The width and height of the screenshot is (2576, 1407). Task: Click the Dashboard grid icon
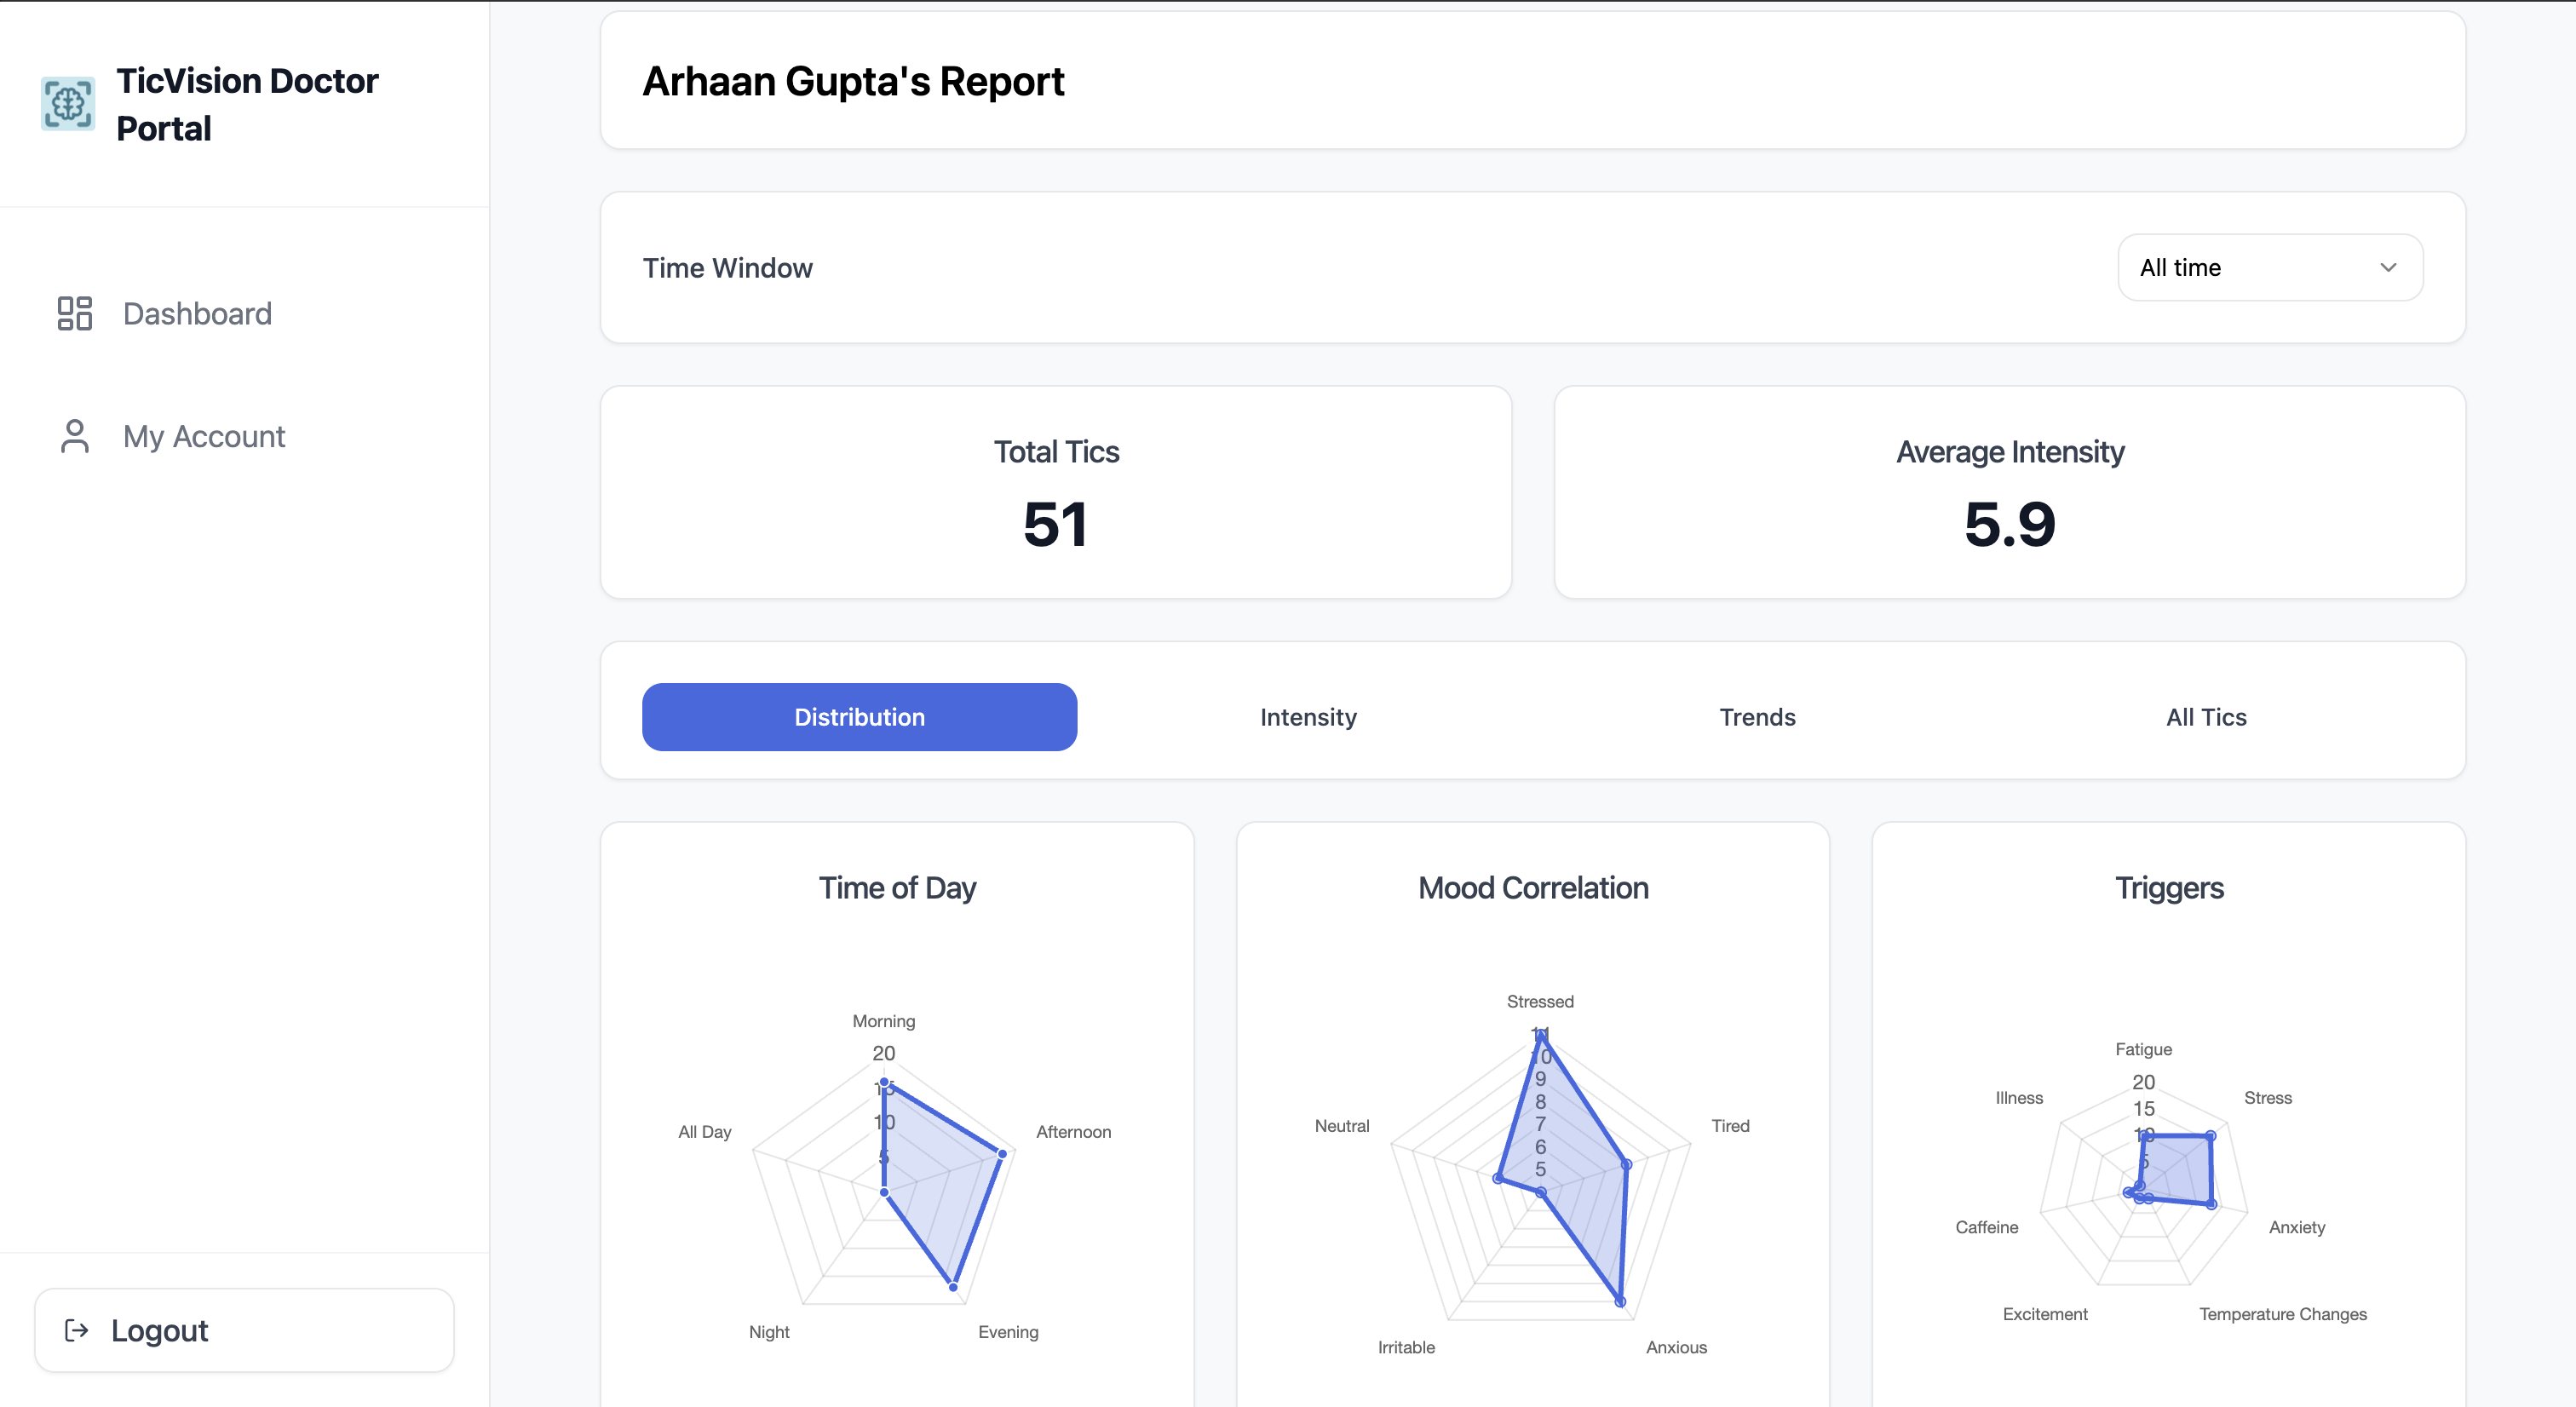click(74, 313)
